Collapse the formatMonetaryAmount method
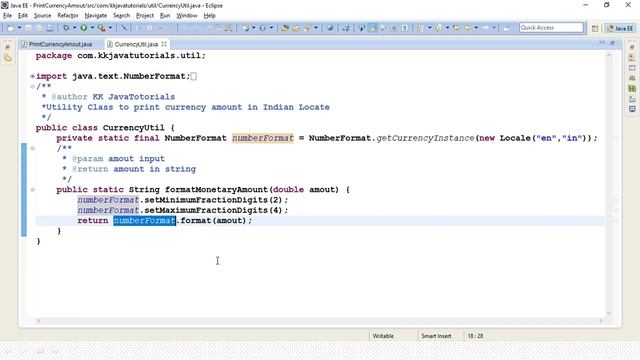The height and width of the screenshot is (360, 640). coord(32,189)
